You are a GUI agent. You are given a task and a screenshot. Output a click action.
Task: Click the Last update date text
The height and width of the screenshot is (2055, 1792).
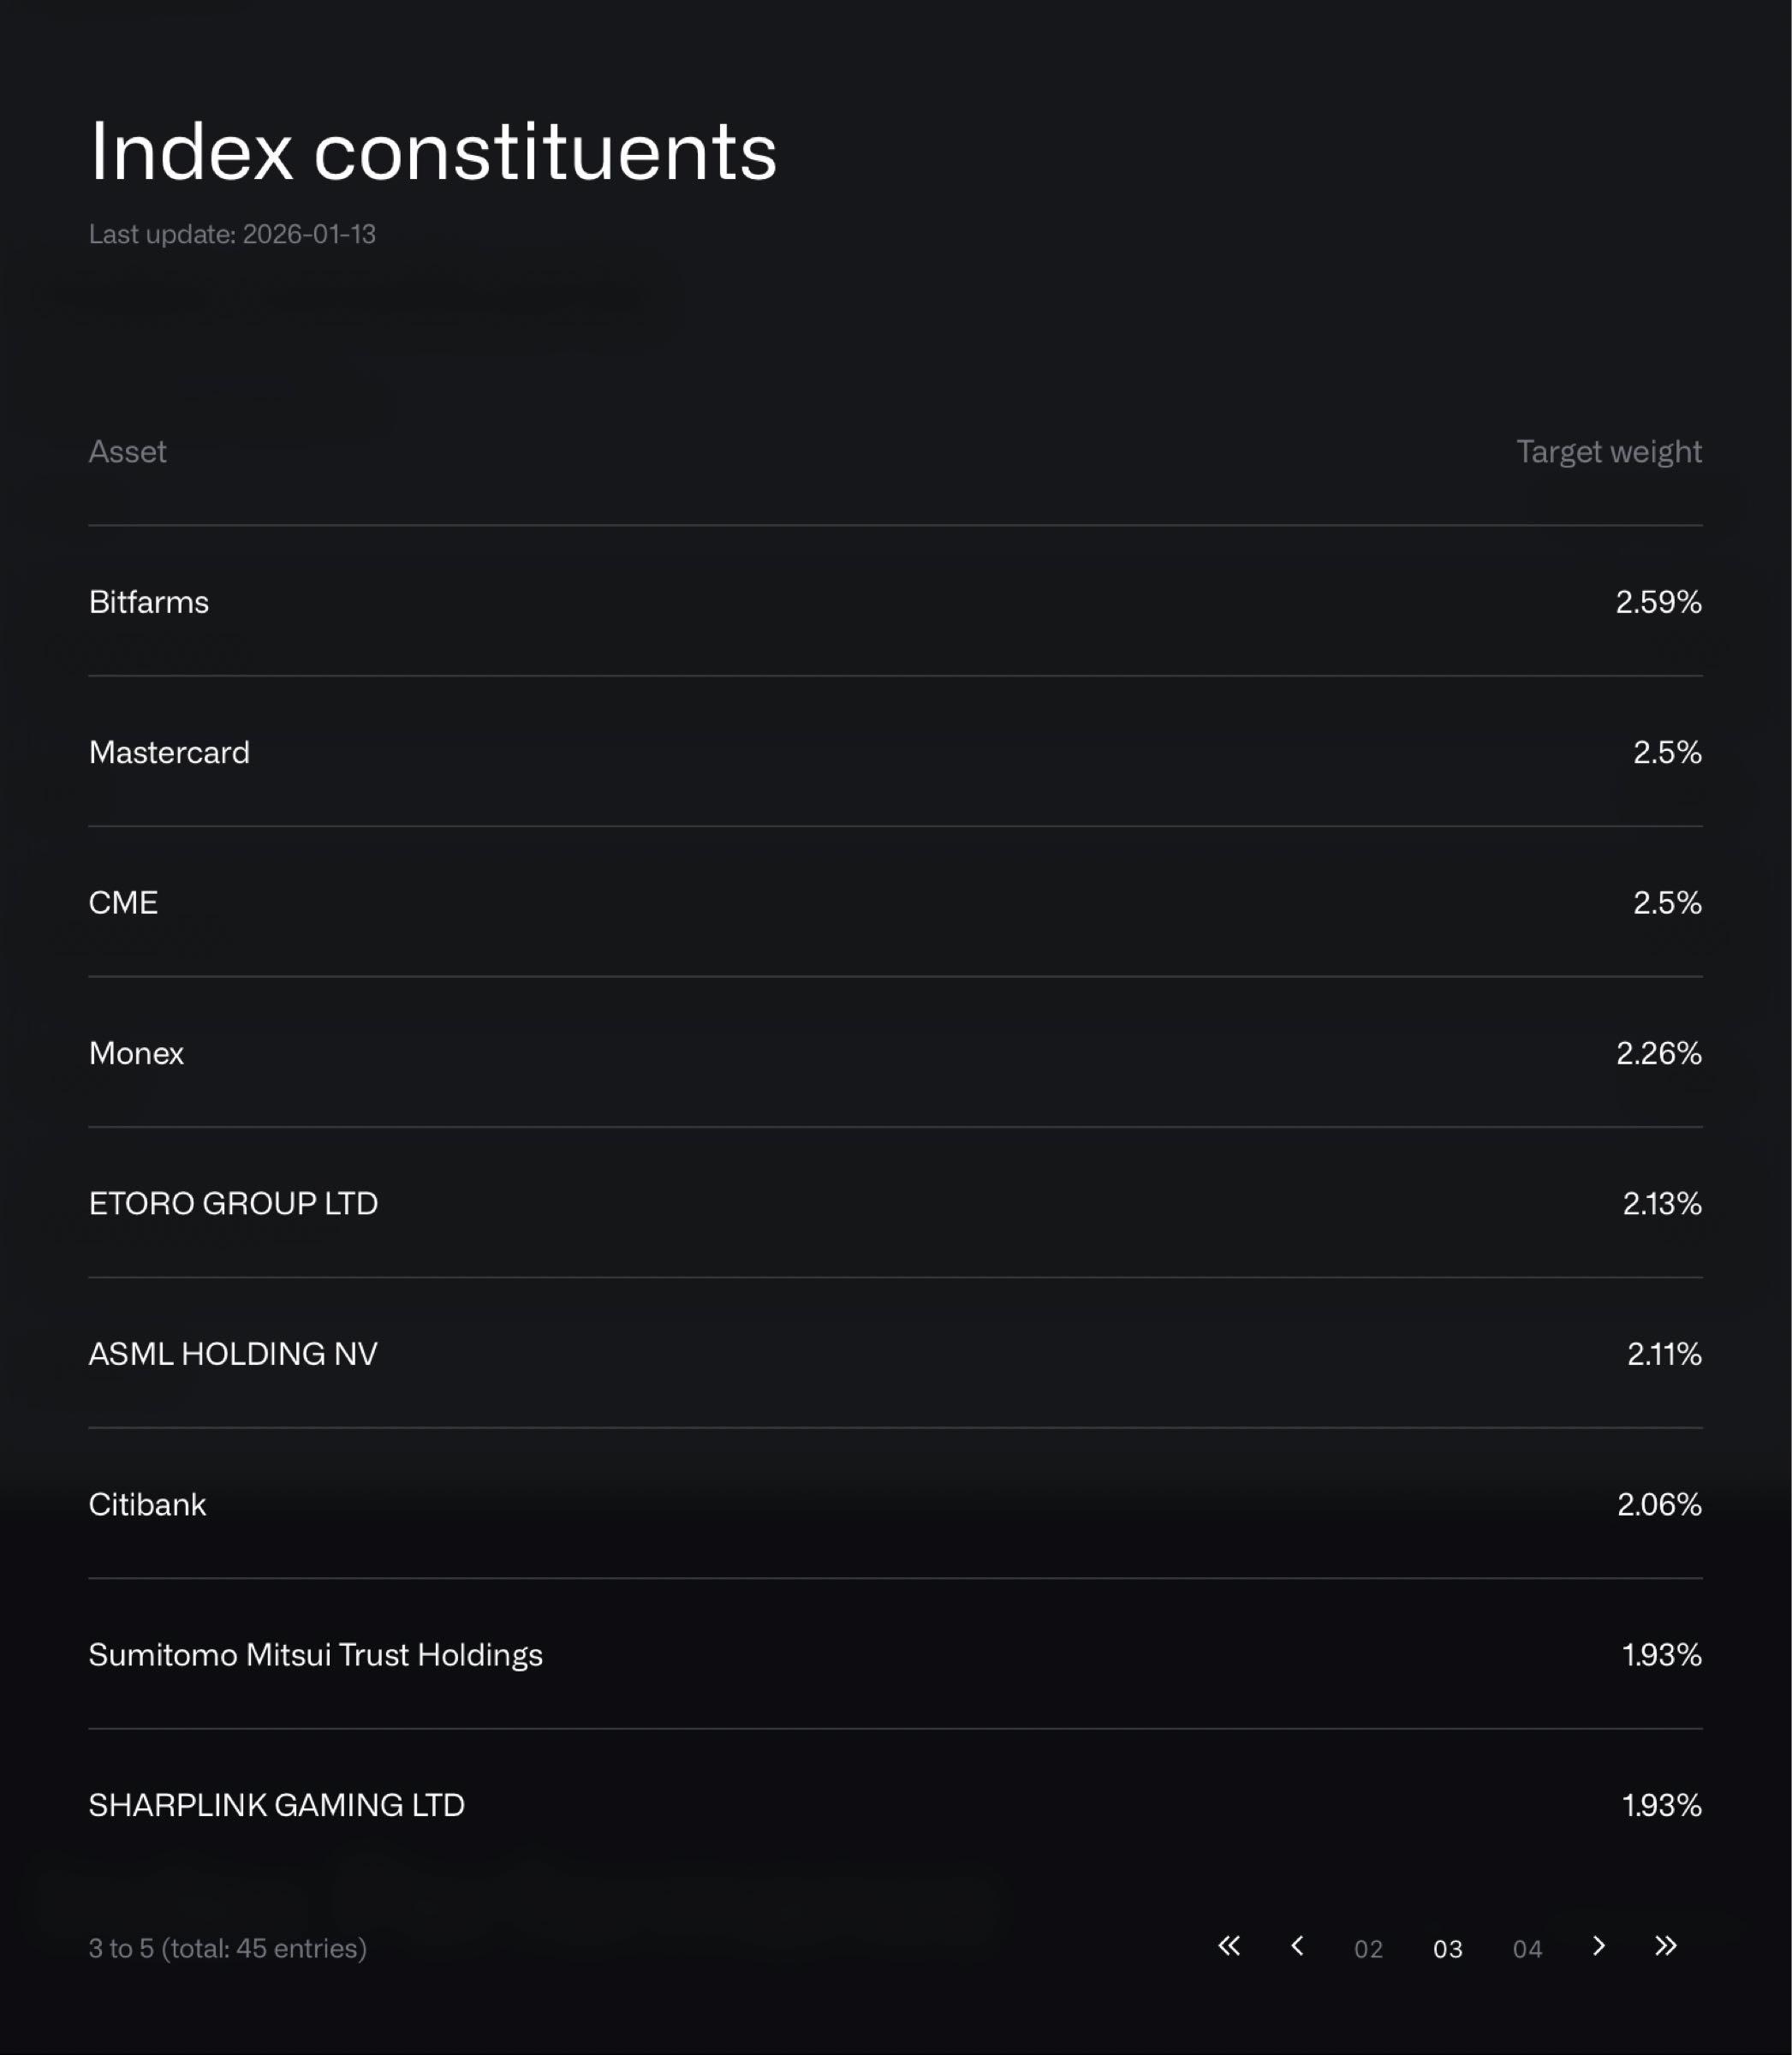click(x=232, y=234)
